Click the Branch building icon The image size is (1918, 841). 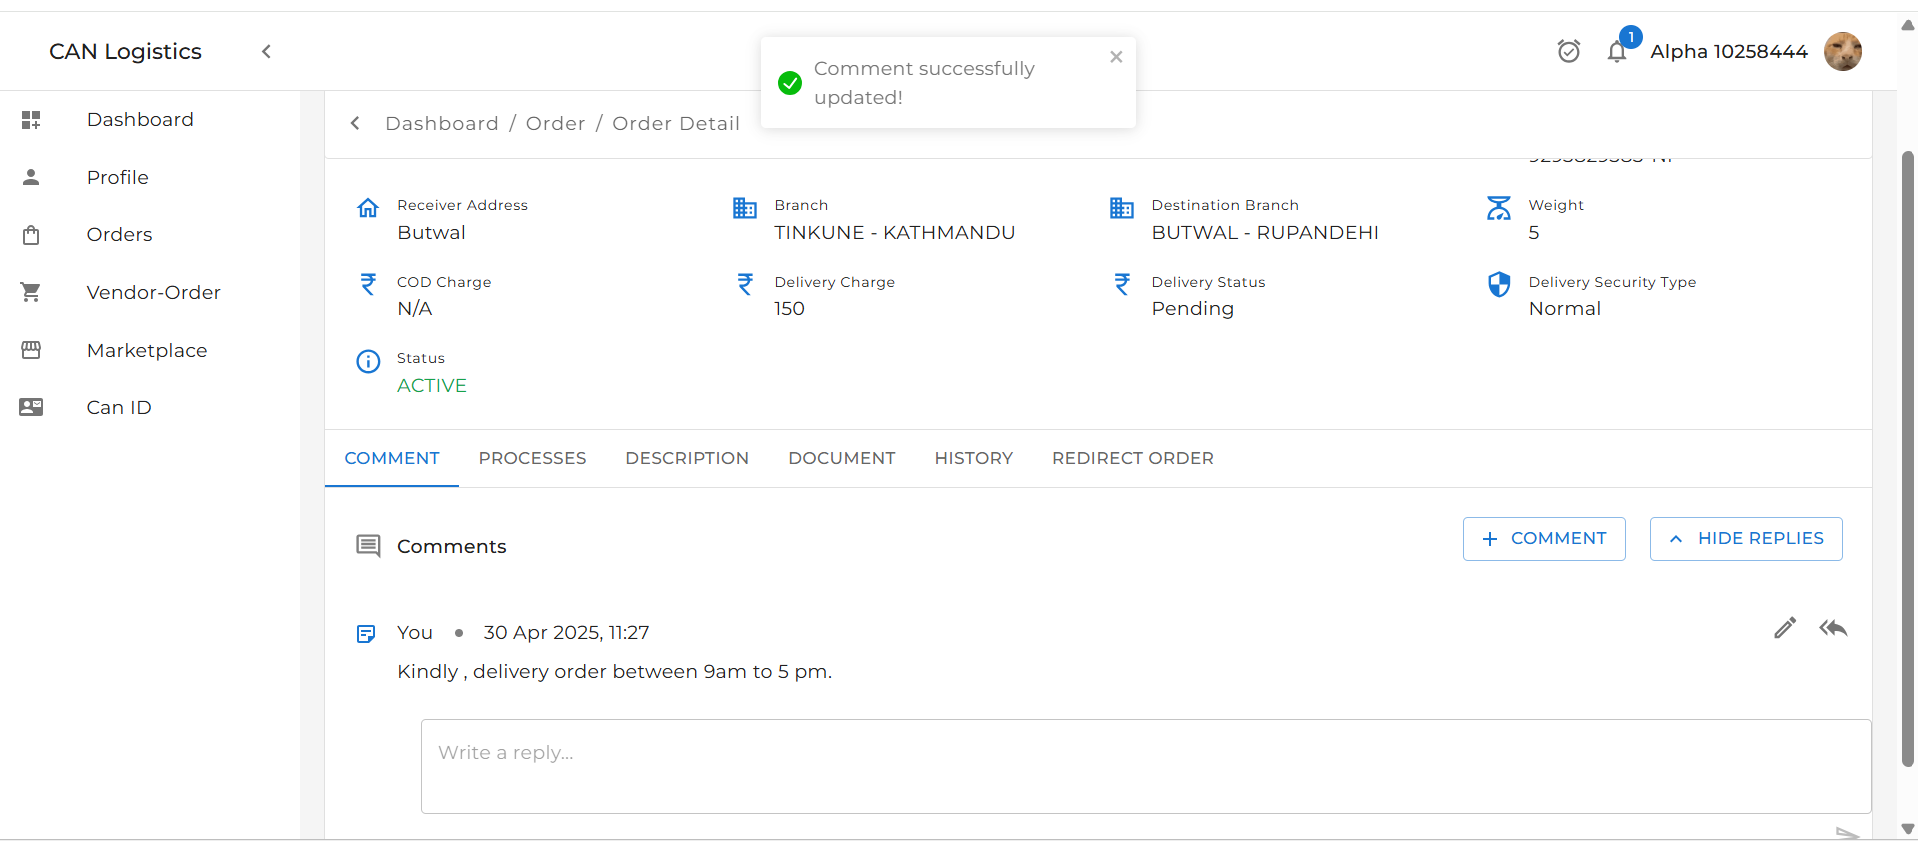tap(745, 208)
